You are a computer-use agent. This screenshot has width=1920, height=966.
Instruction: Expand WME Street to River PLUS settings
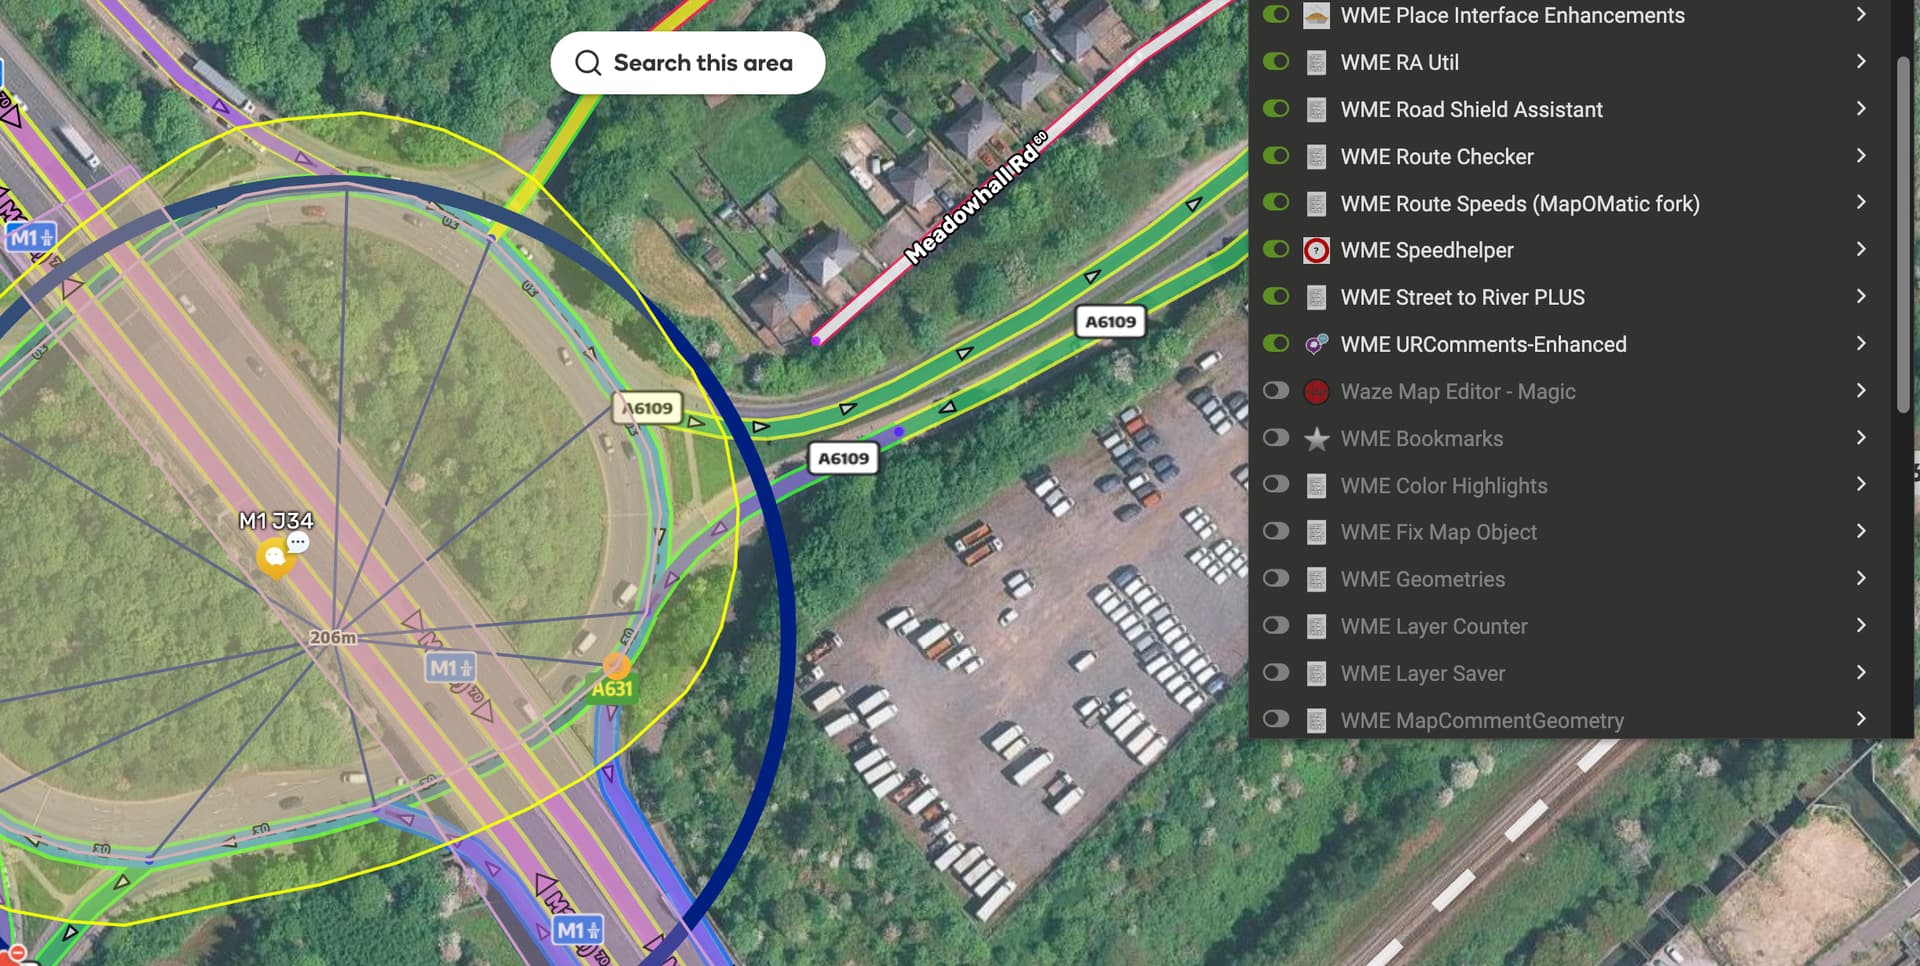pyautogui.click(x=1861, y=297)
